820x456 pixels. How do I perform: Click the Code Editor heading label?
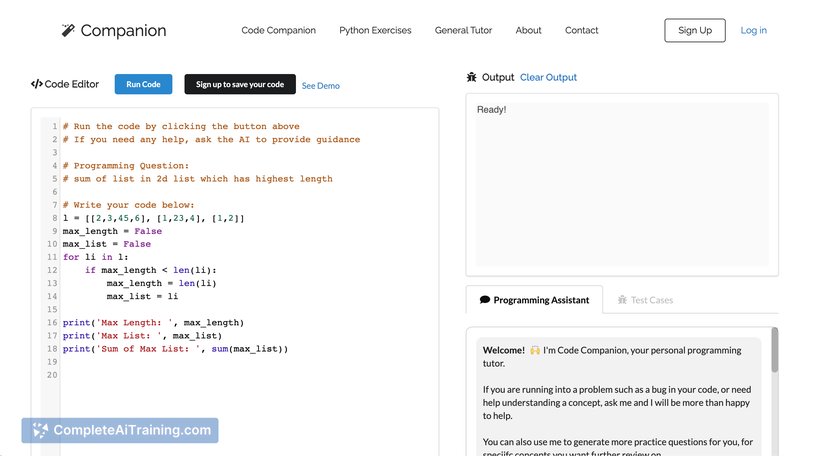(x=72, y=84)
